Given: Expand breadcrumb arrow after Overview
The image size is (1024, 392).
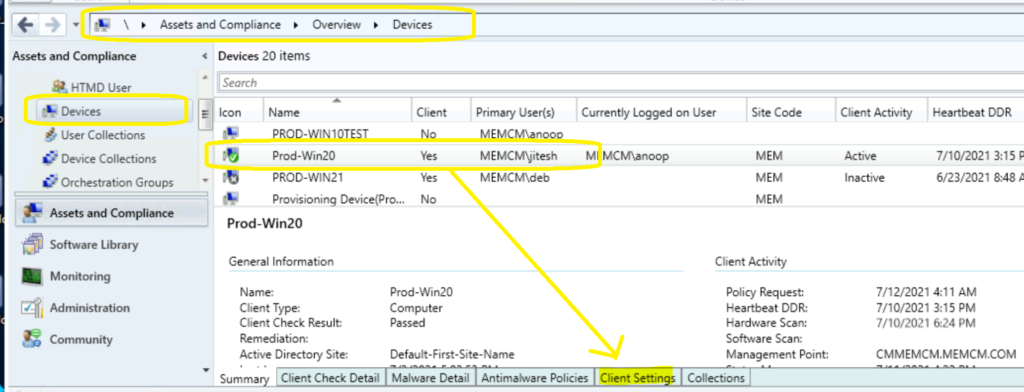Looking at the screenshot, I should [x=376, y=25].
